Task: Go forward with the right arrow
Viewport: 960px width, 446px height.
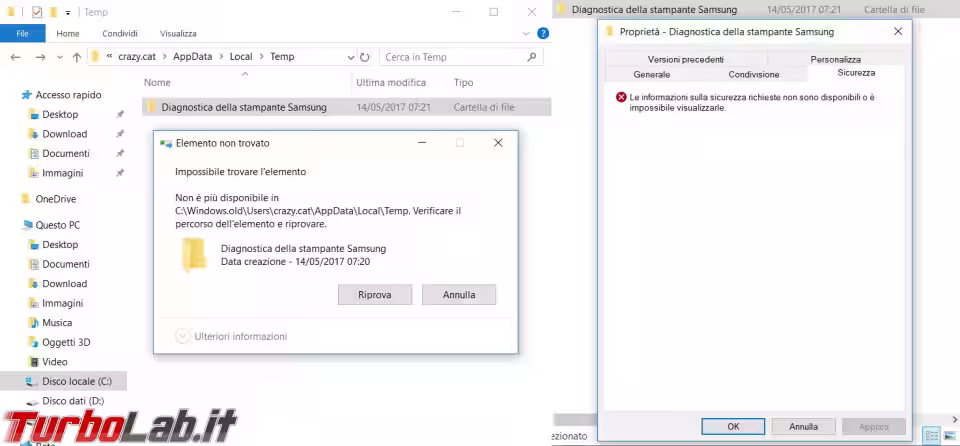Action: pyautogui.click(x=40, y=57)
